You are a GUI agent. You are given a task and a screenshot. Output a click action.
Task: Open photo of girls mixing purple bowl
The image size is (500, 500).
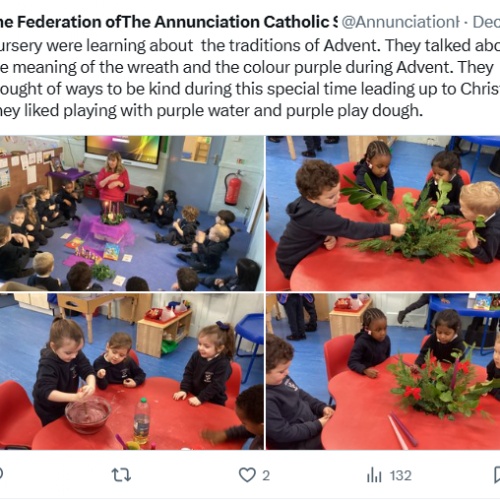pos(132,371)
